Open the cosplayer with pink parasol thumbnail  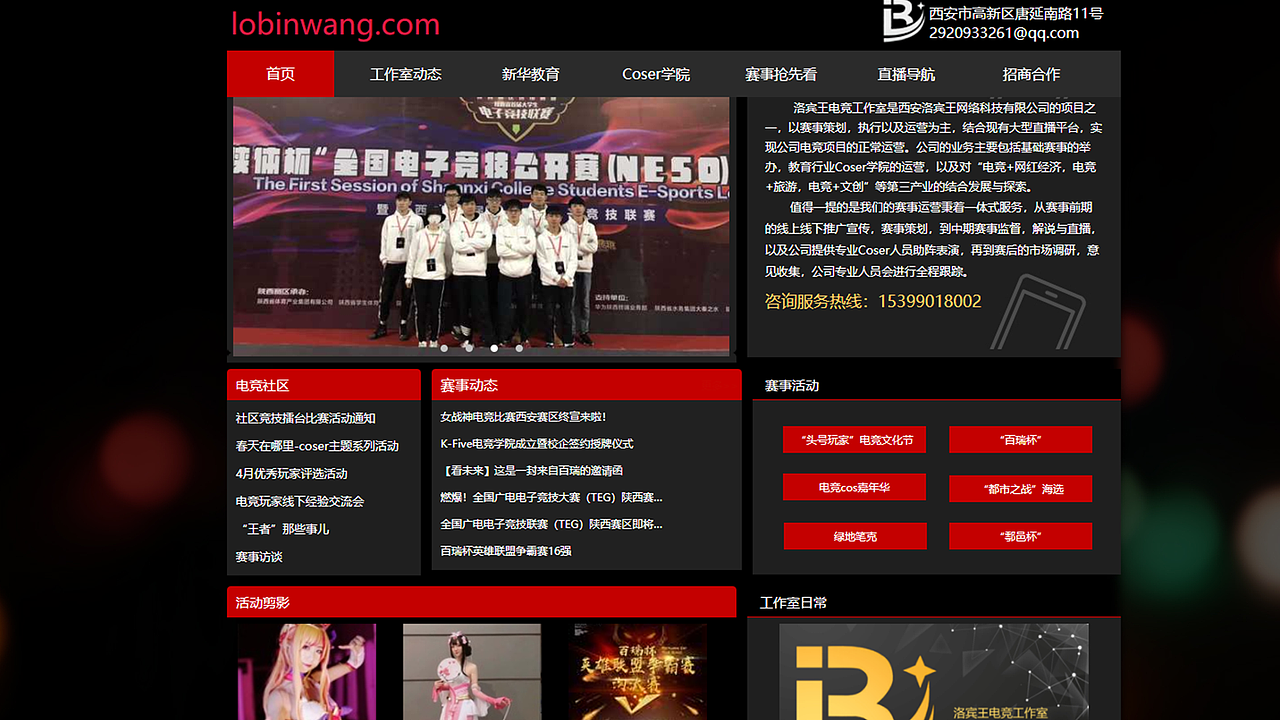point(472,672)
